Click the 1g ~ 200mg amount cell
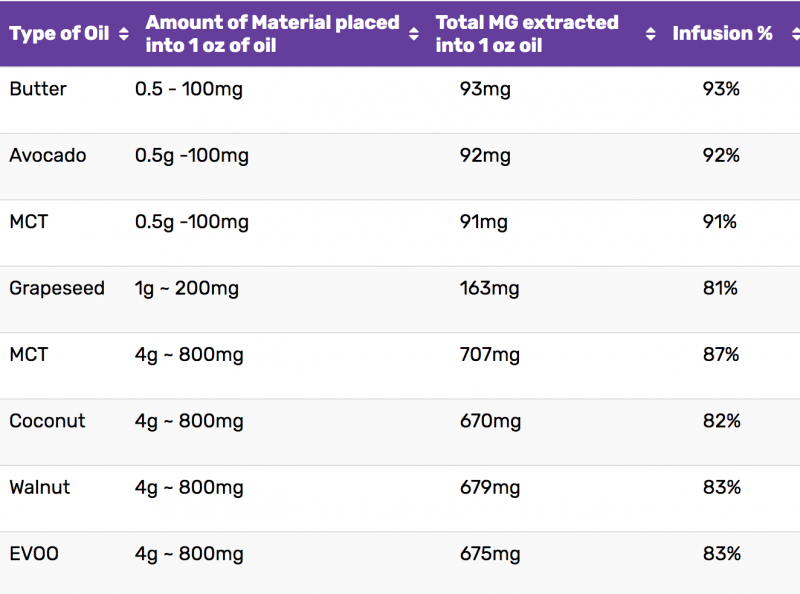 pyautogui.click(x=187, y=288)
